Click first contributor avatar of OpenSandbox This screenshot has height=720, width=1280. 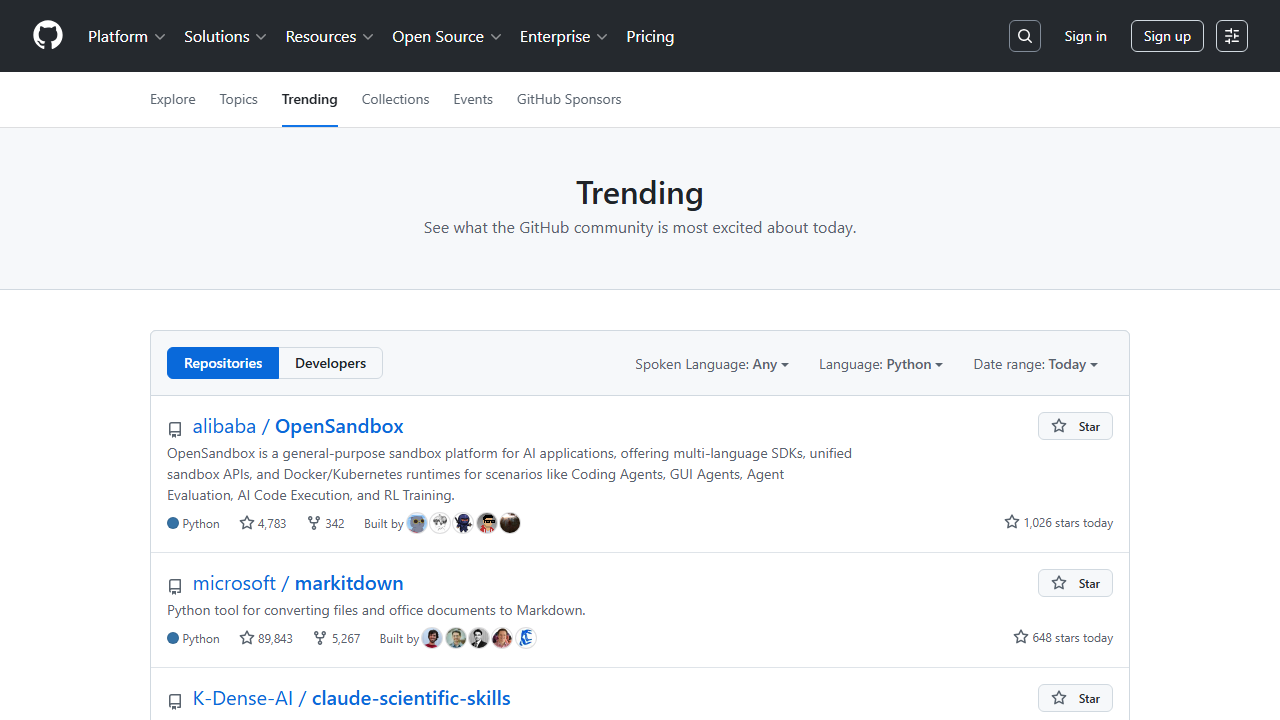pyautogui.click(x=417, y=523)
